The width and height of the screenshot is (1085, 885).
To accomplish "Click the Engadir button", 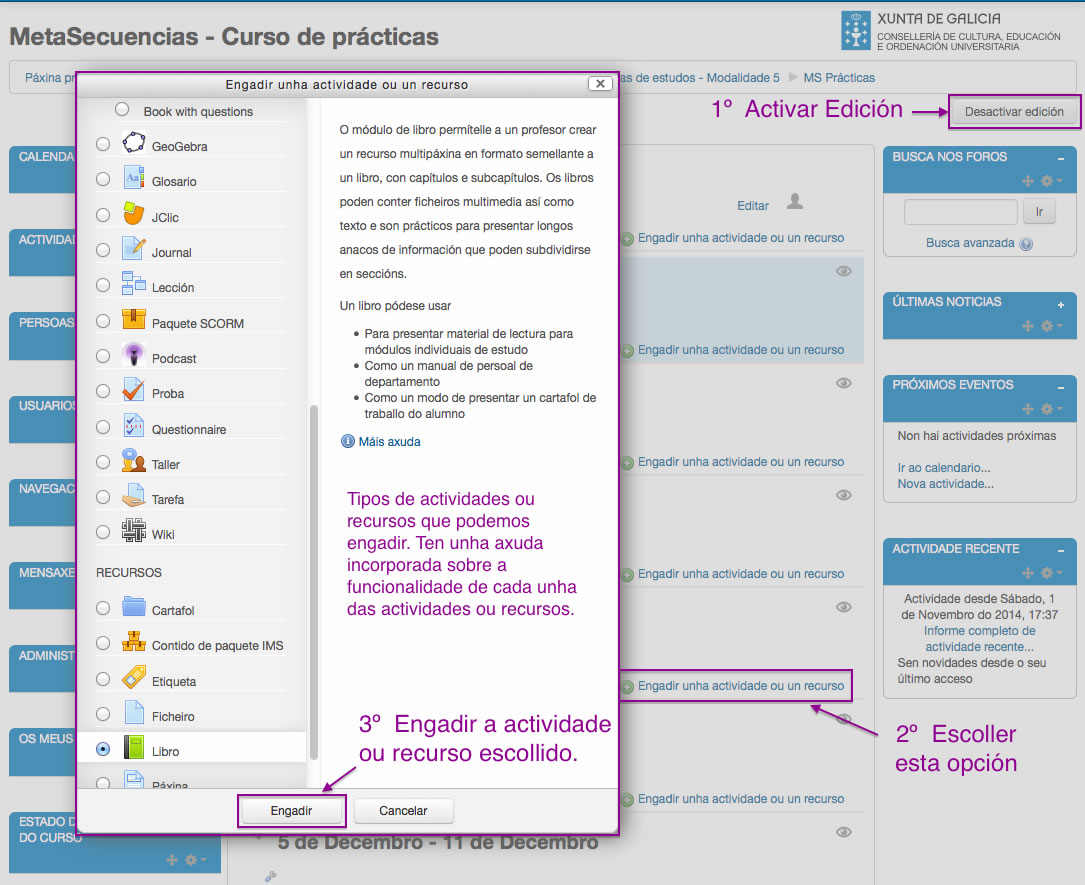I will click(291, 812).
